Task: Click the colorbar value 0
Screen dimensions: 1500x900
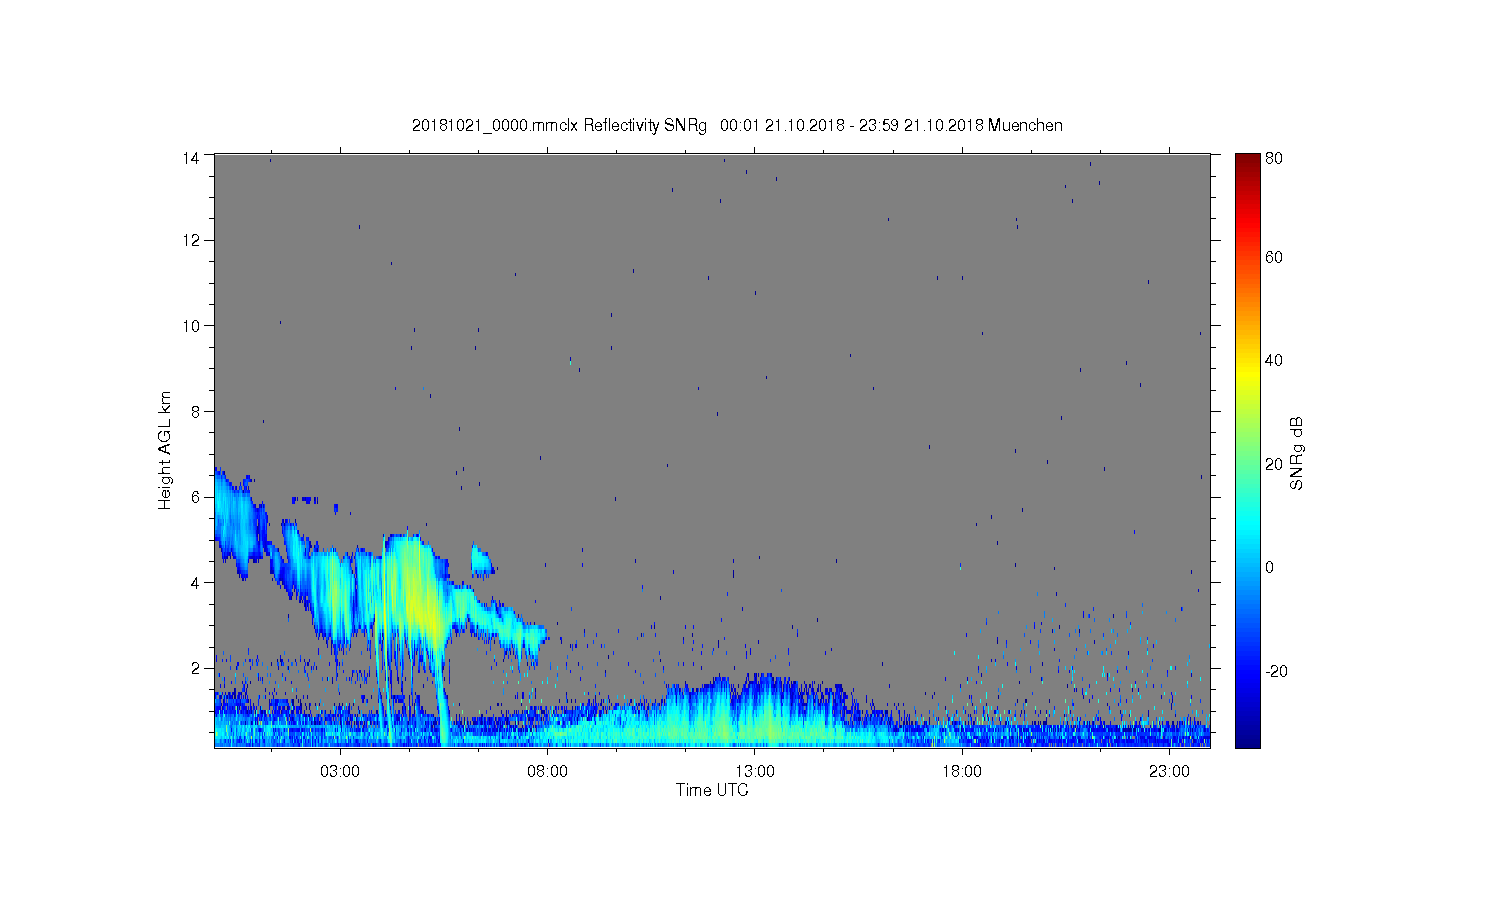Action: pyautogui.click(x=1270, y=567)
